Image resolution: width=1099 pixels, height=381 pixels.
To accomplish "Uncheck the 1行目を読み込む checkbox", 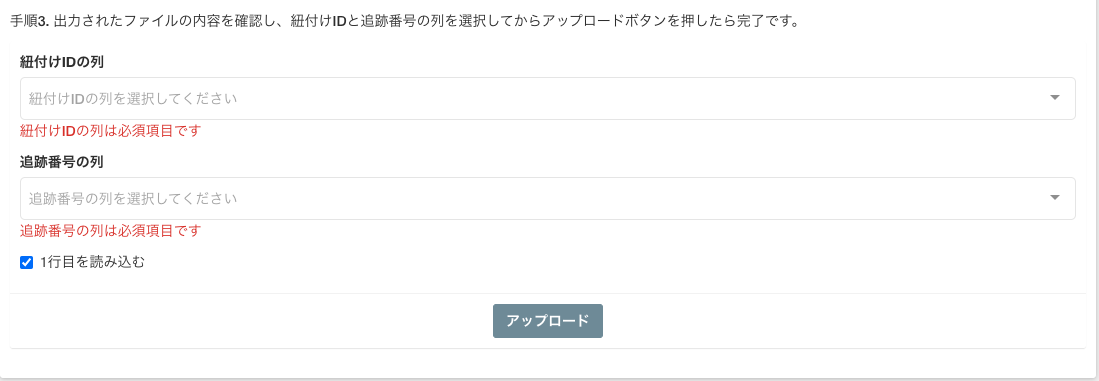I will [27, 263].
